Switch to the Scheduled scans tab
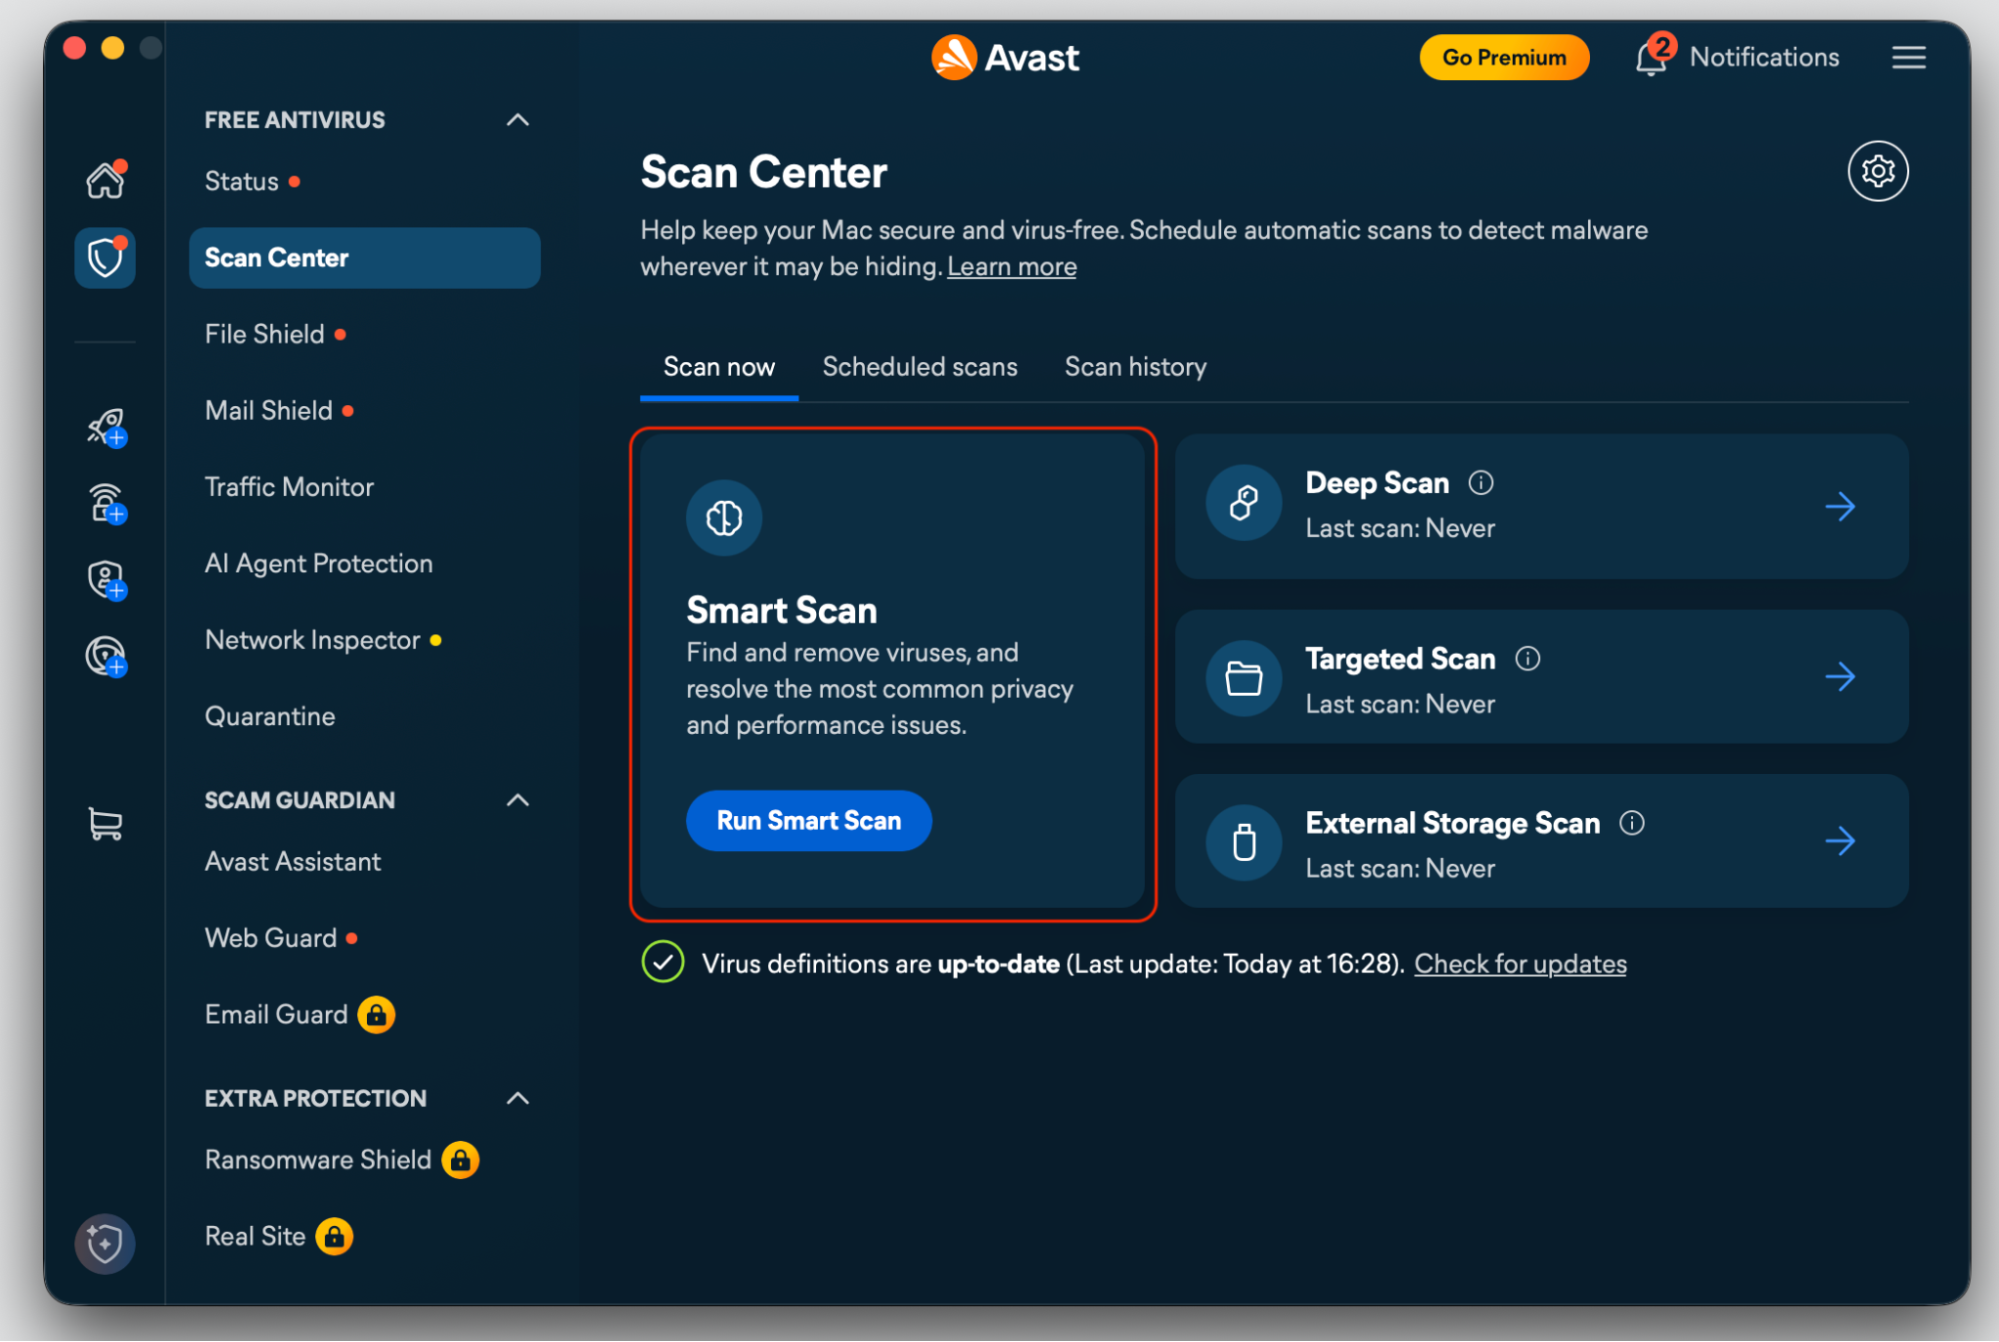Screen dimensions: 1999x1342 click(919, 367)
